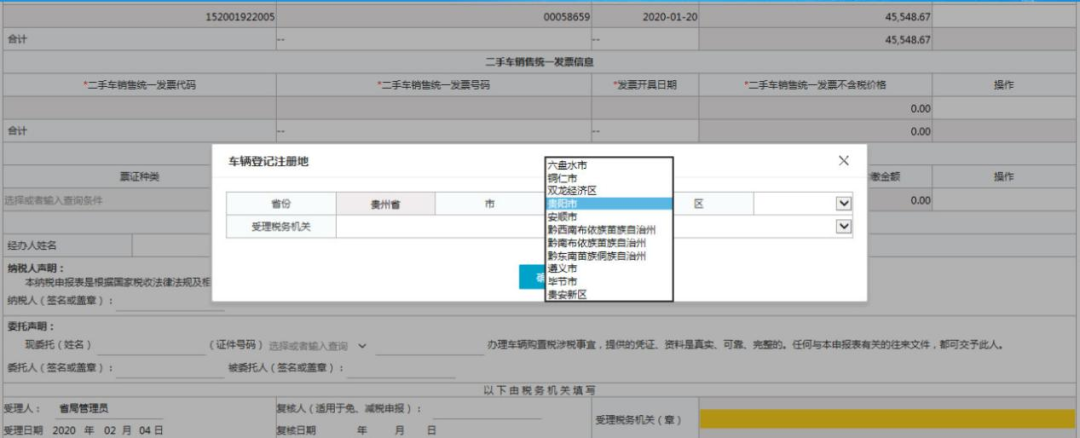The height and width of the screenshot is (438, 1080).
Task: Click the 二手车销售统一发票信息 section header
Action: (x=539, y=63)
